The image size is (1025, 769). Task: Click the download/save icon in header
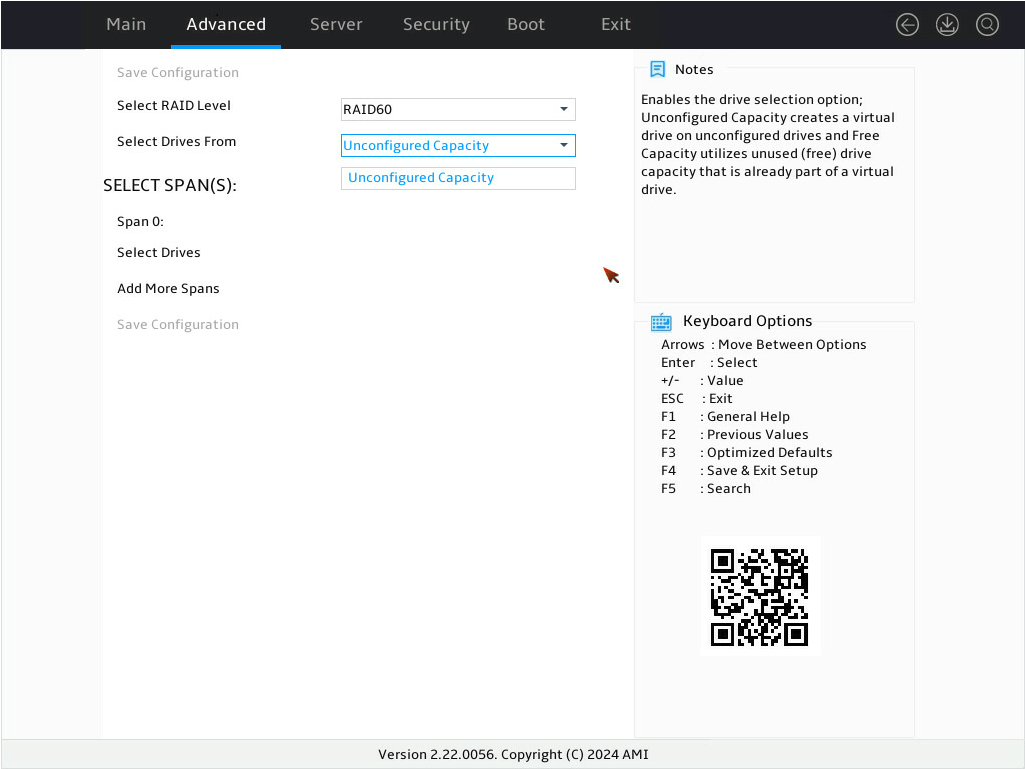click(947, 25)
